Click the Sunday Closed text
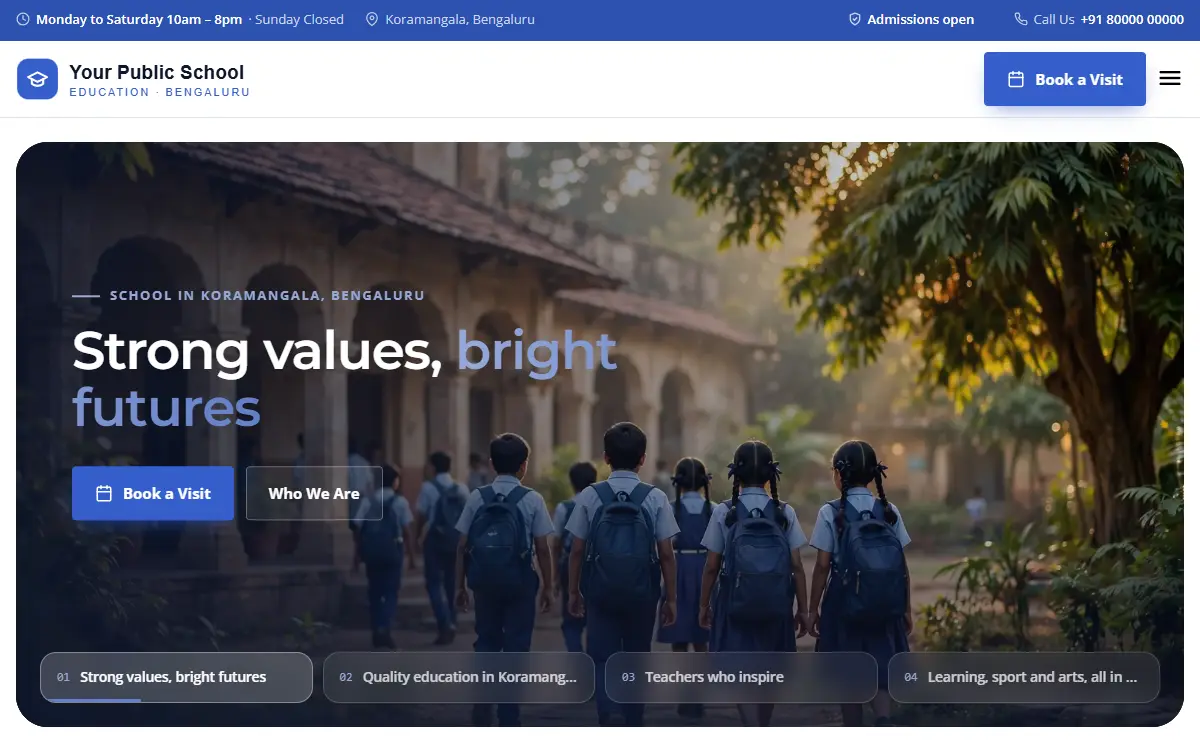1200x750 pixels. click(299, 19)
